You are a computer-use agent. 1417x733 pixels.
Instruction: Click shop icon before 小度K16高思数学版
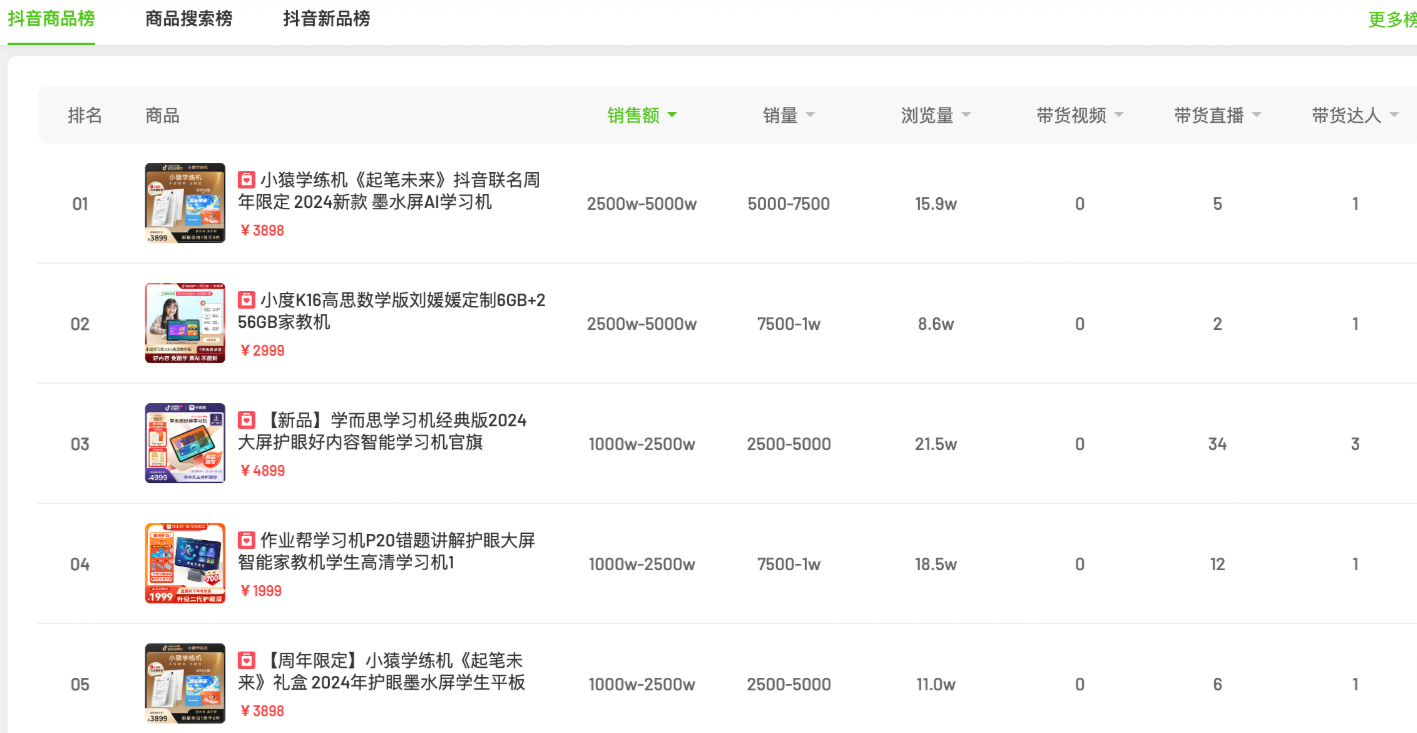click(x=247, y=300)
